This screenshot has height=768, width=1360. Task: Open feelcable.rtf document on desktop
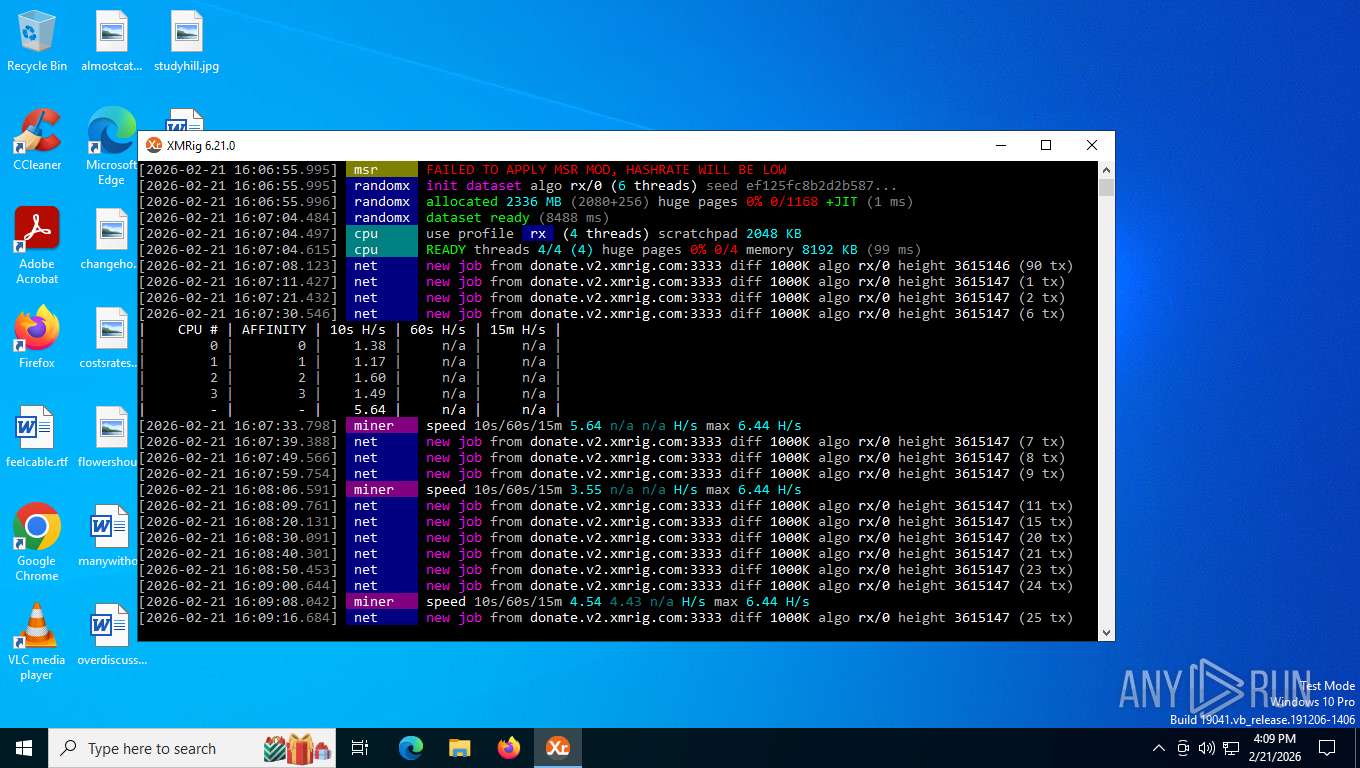point(37,437)
